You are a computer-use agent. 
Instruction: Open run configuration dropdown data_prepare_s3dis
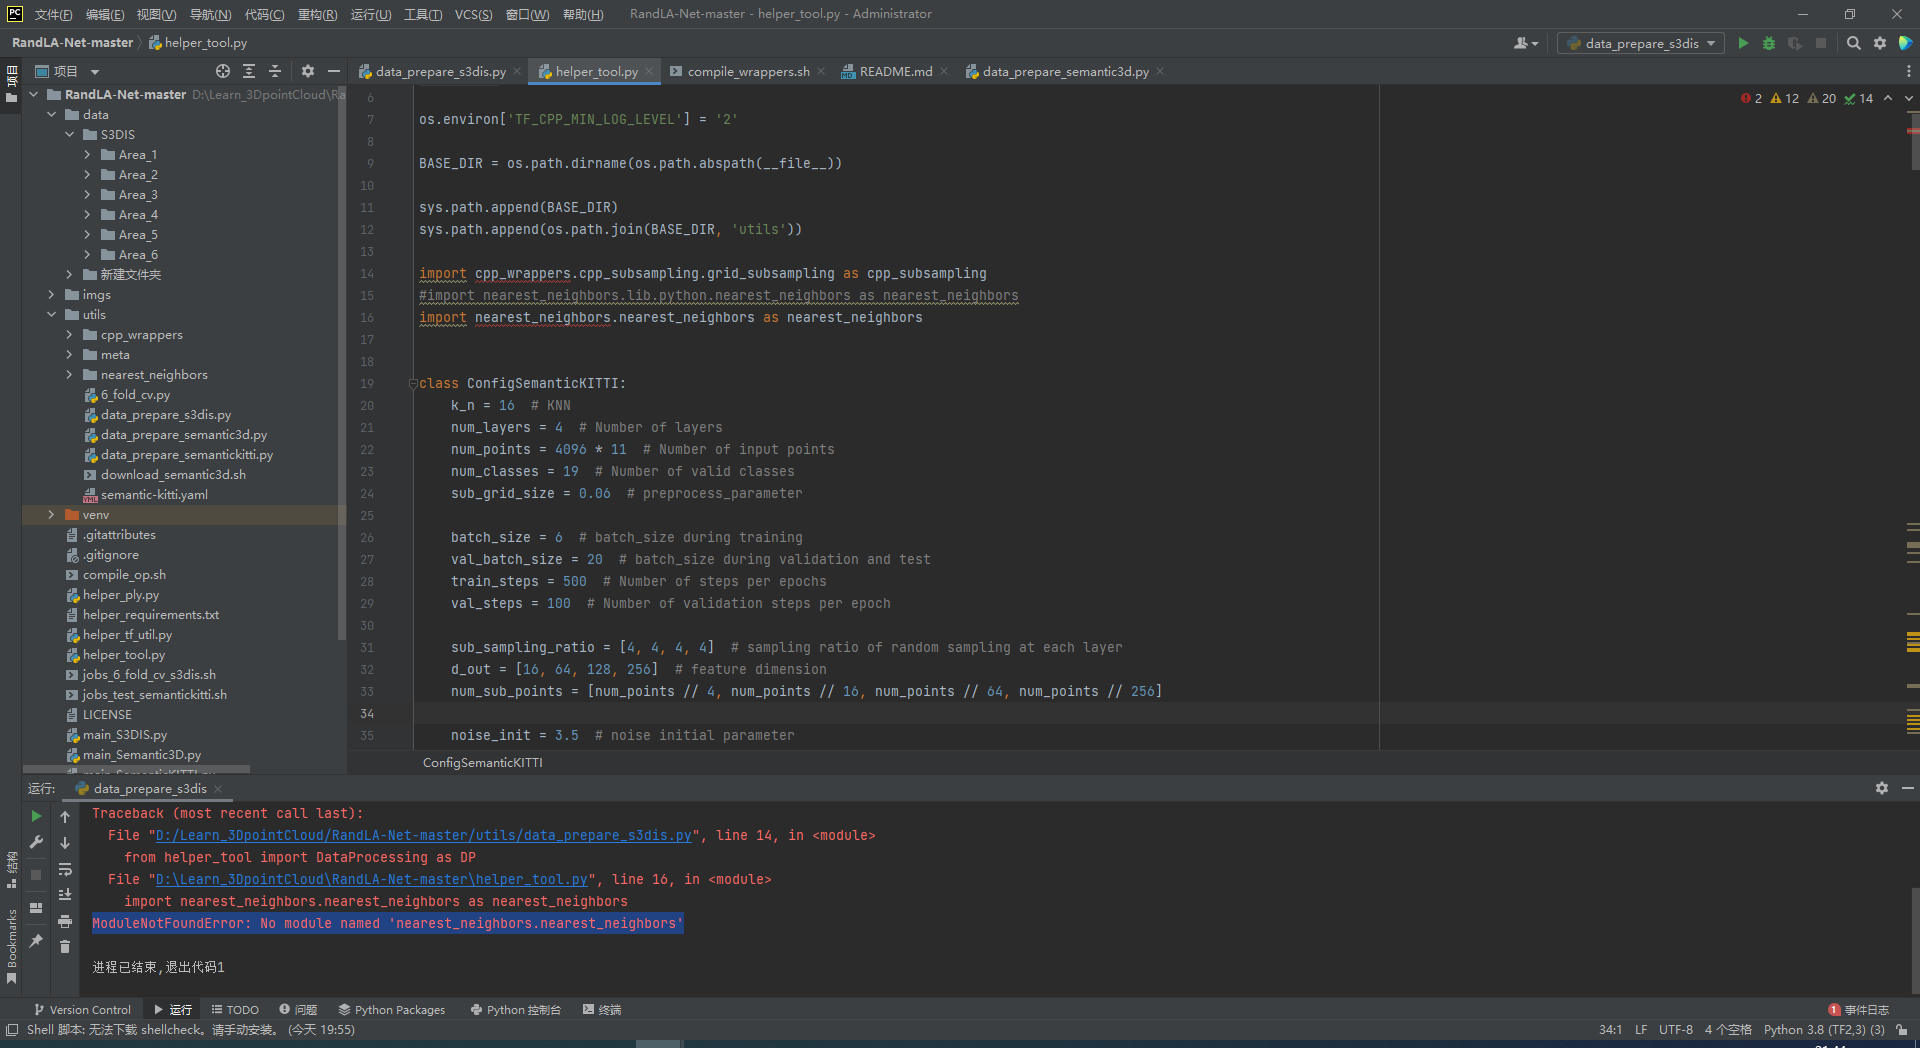1639,43
